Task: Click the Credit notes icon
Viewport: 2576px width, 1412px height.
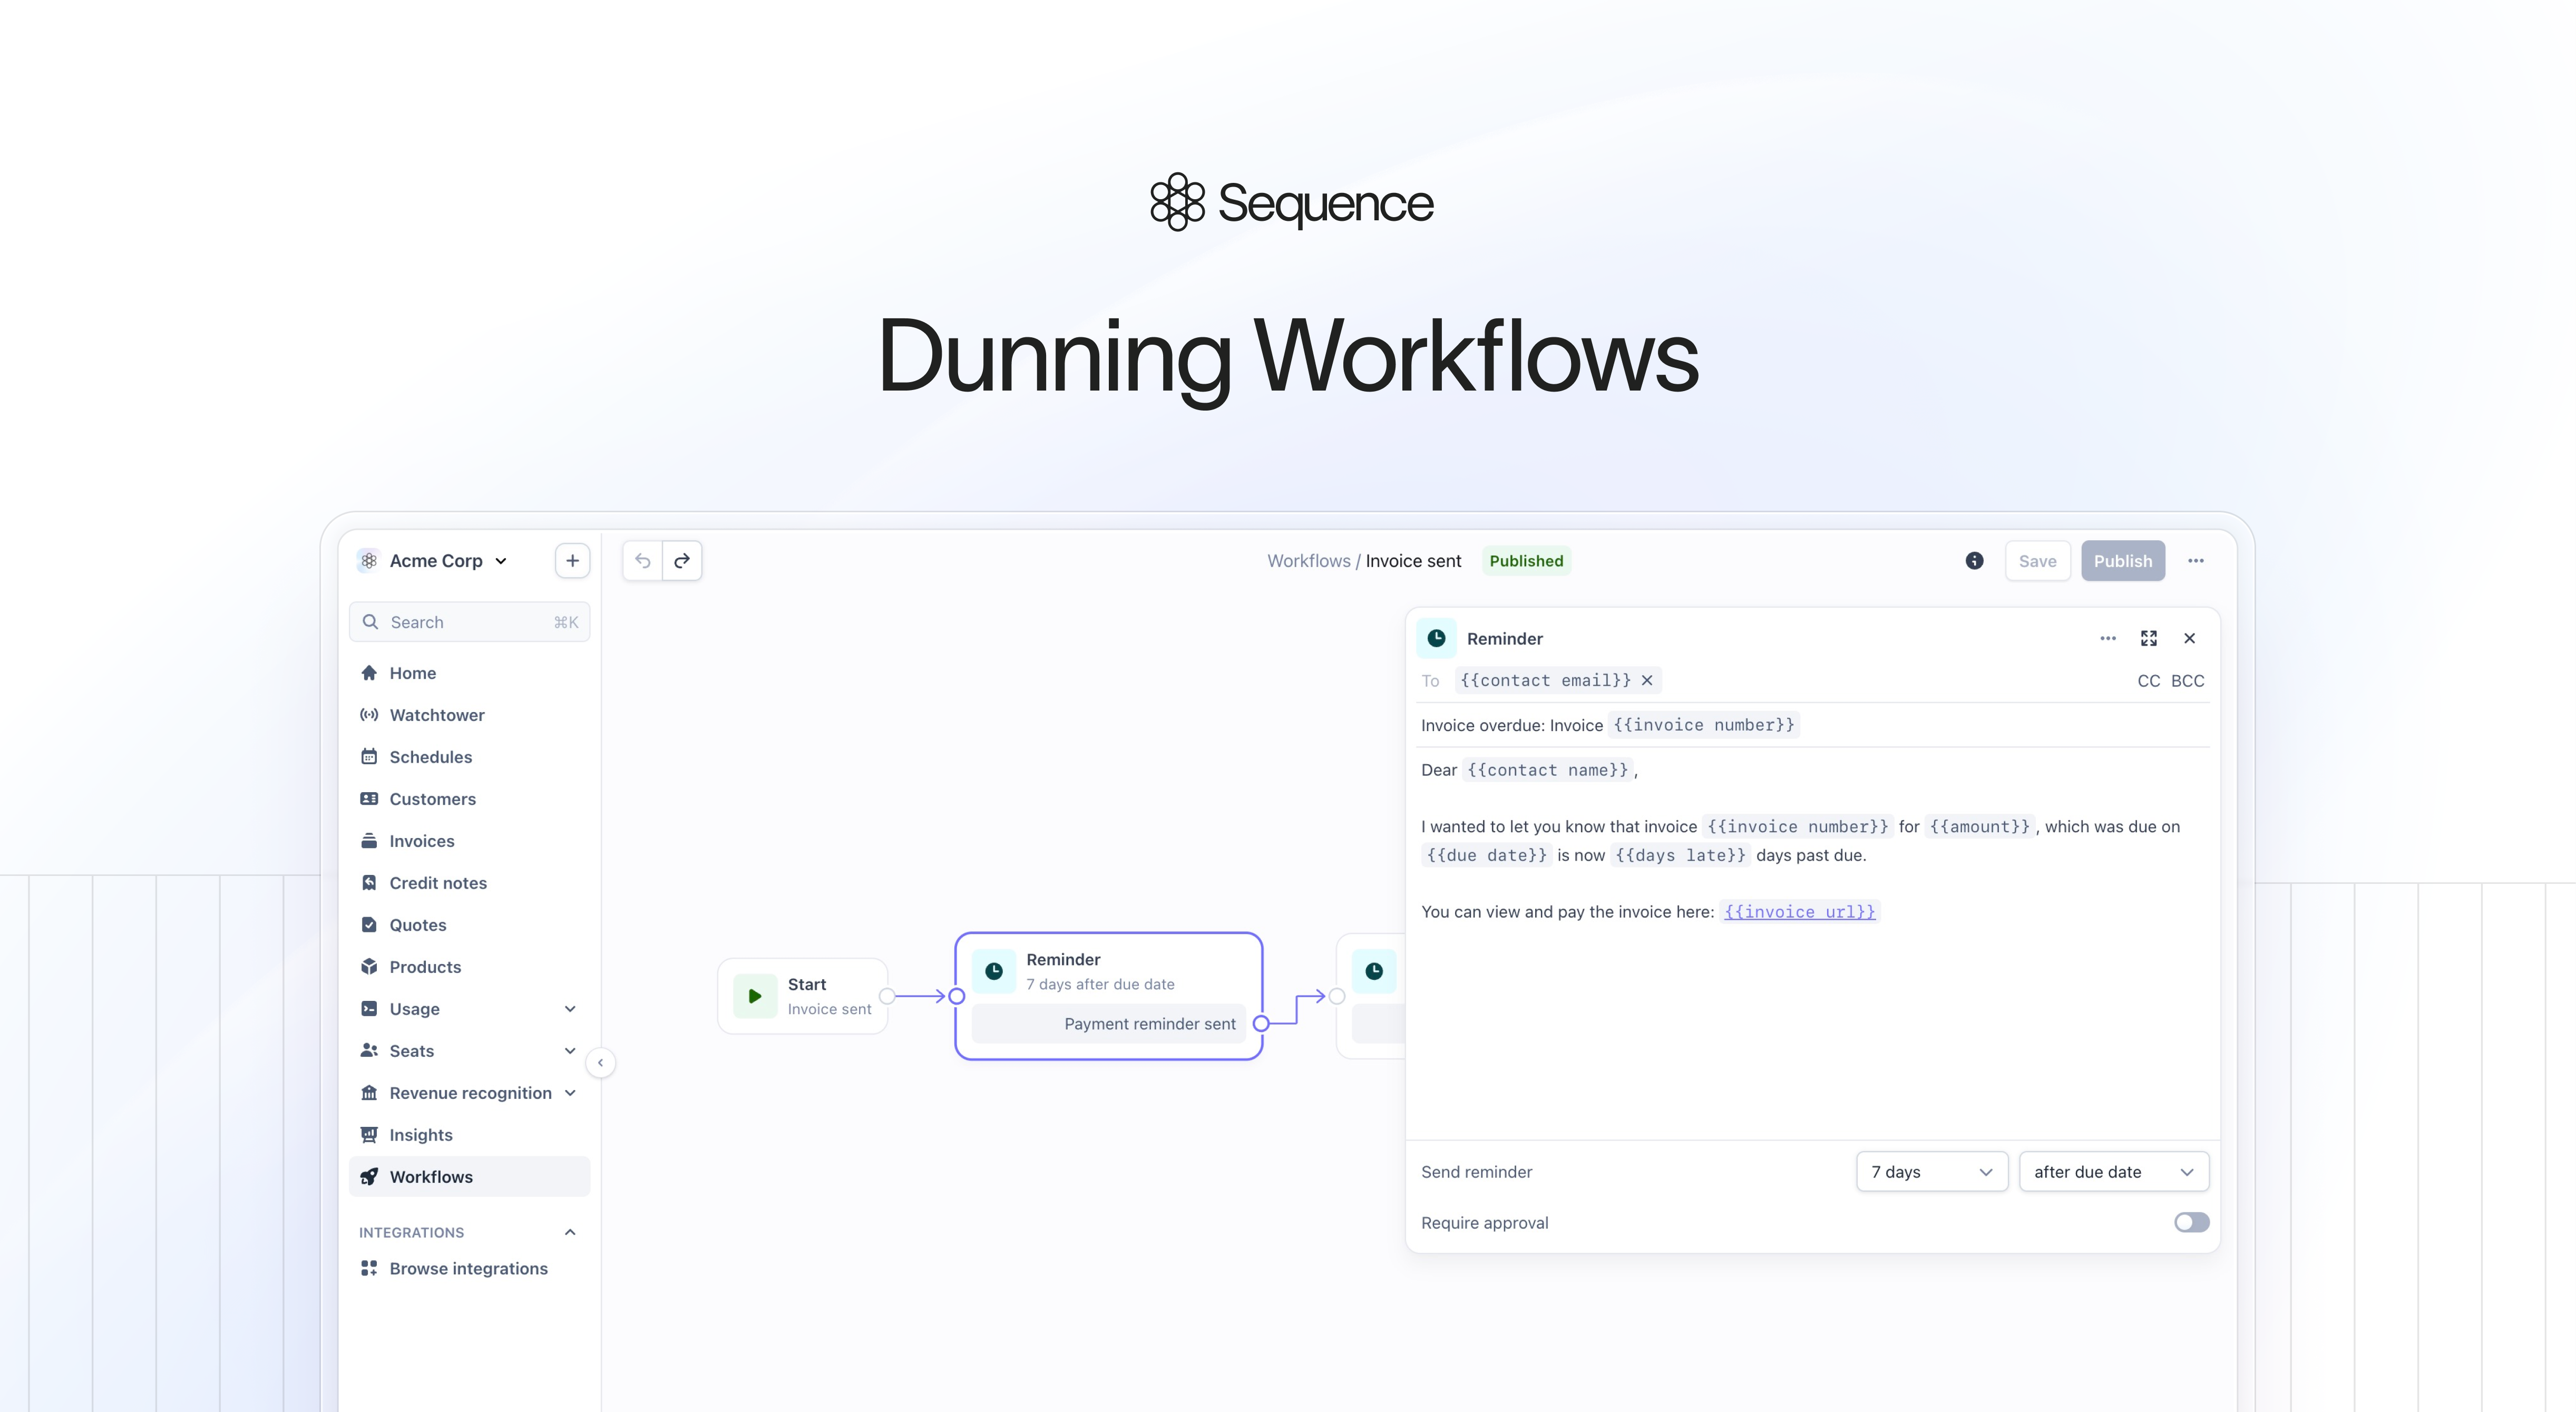Action: coord(369,883)
